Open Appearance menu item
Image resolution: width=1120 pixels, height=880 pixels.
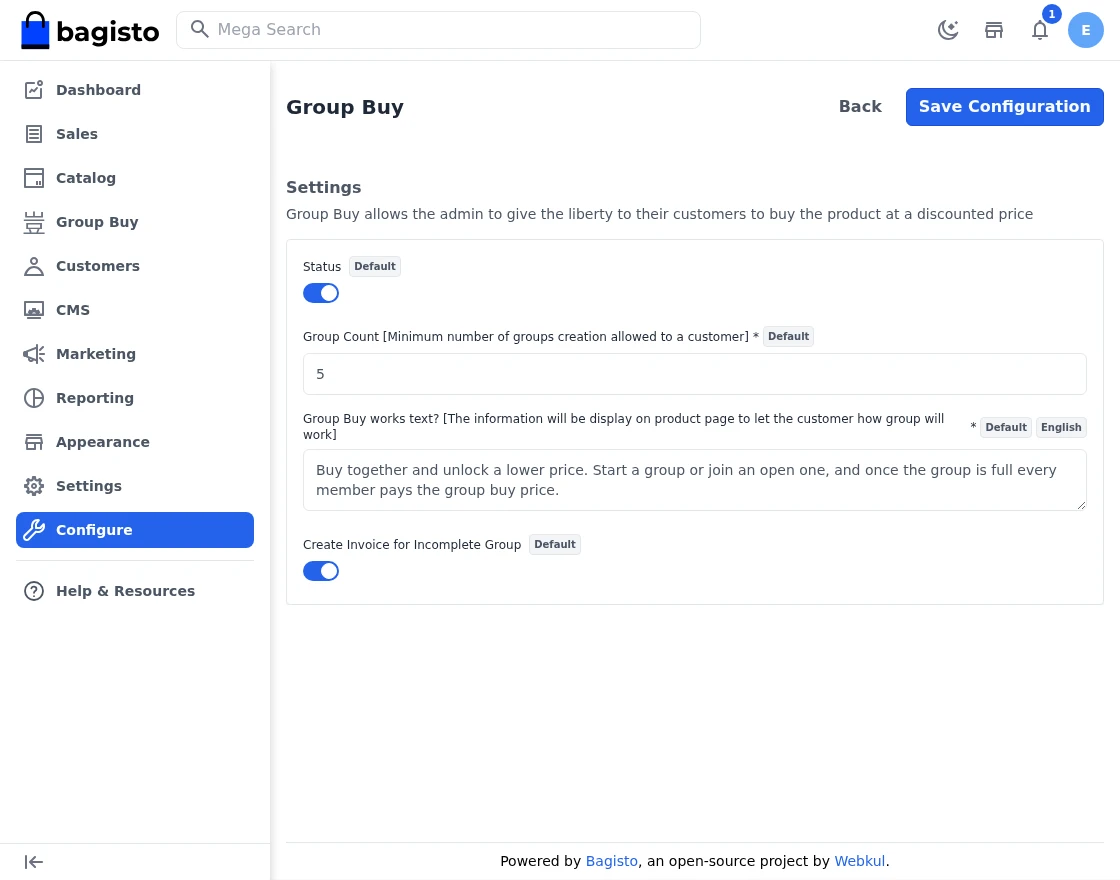point(135,442)
